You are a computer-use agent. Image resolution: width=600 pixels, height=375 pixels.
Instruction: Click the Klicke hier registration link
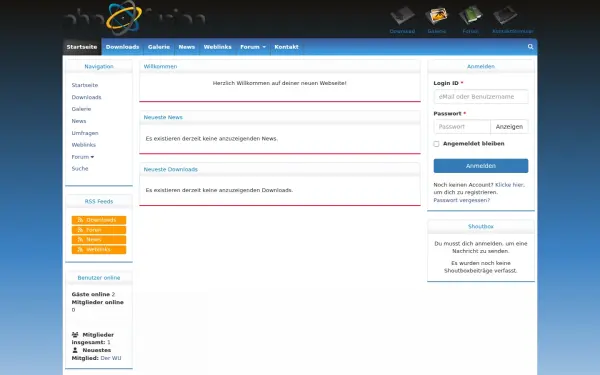(509, 185)
